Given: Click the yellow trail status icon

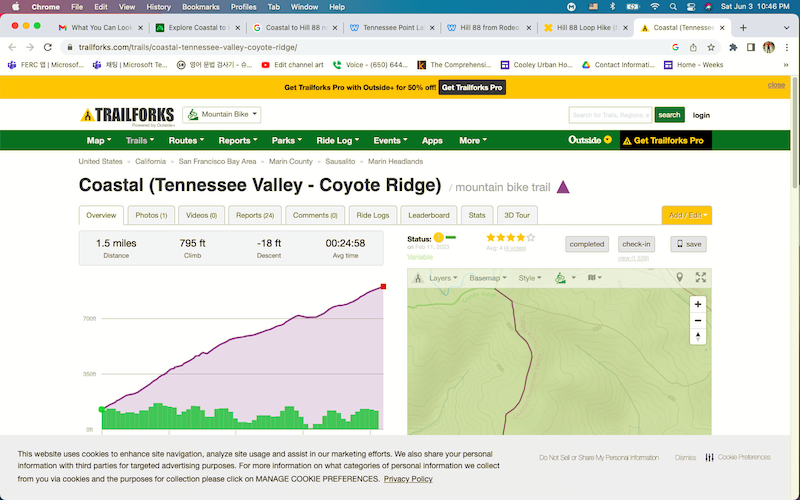Looking at the screenshot, I should coord(438,238).
